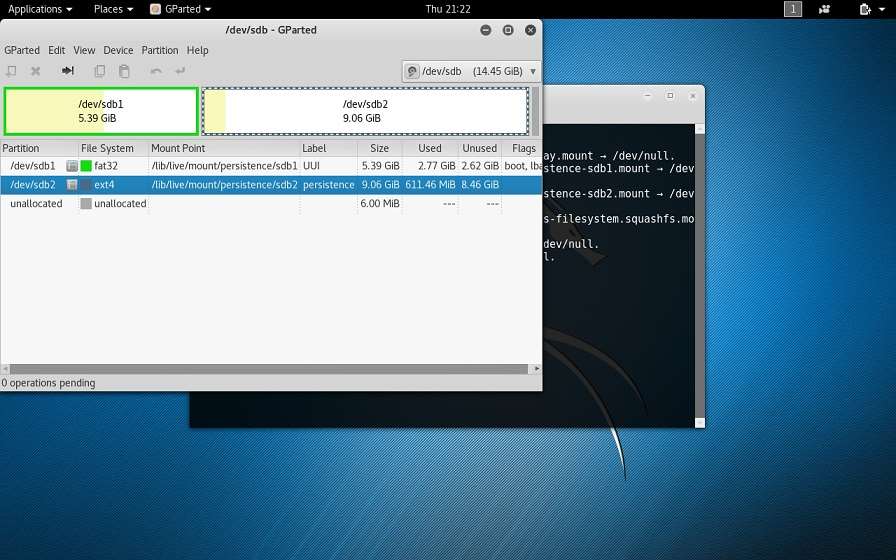The image size is (896, 560).
Task: Select the /dev/sdb1 partition row
Action: click(271, 166)
